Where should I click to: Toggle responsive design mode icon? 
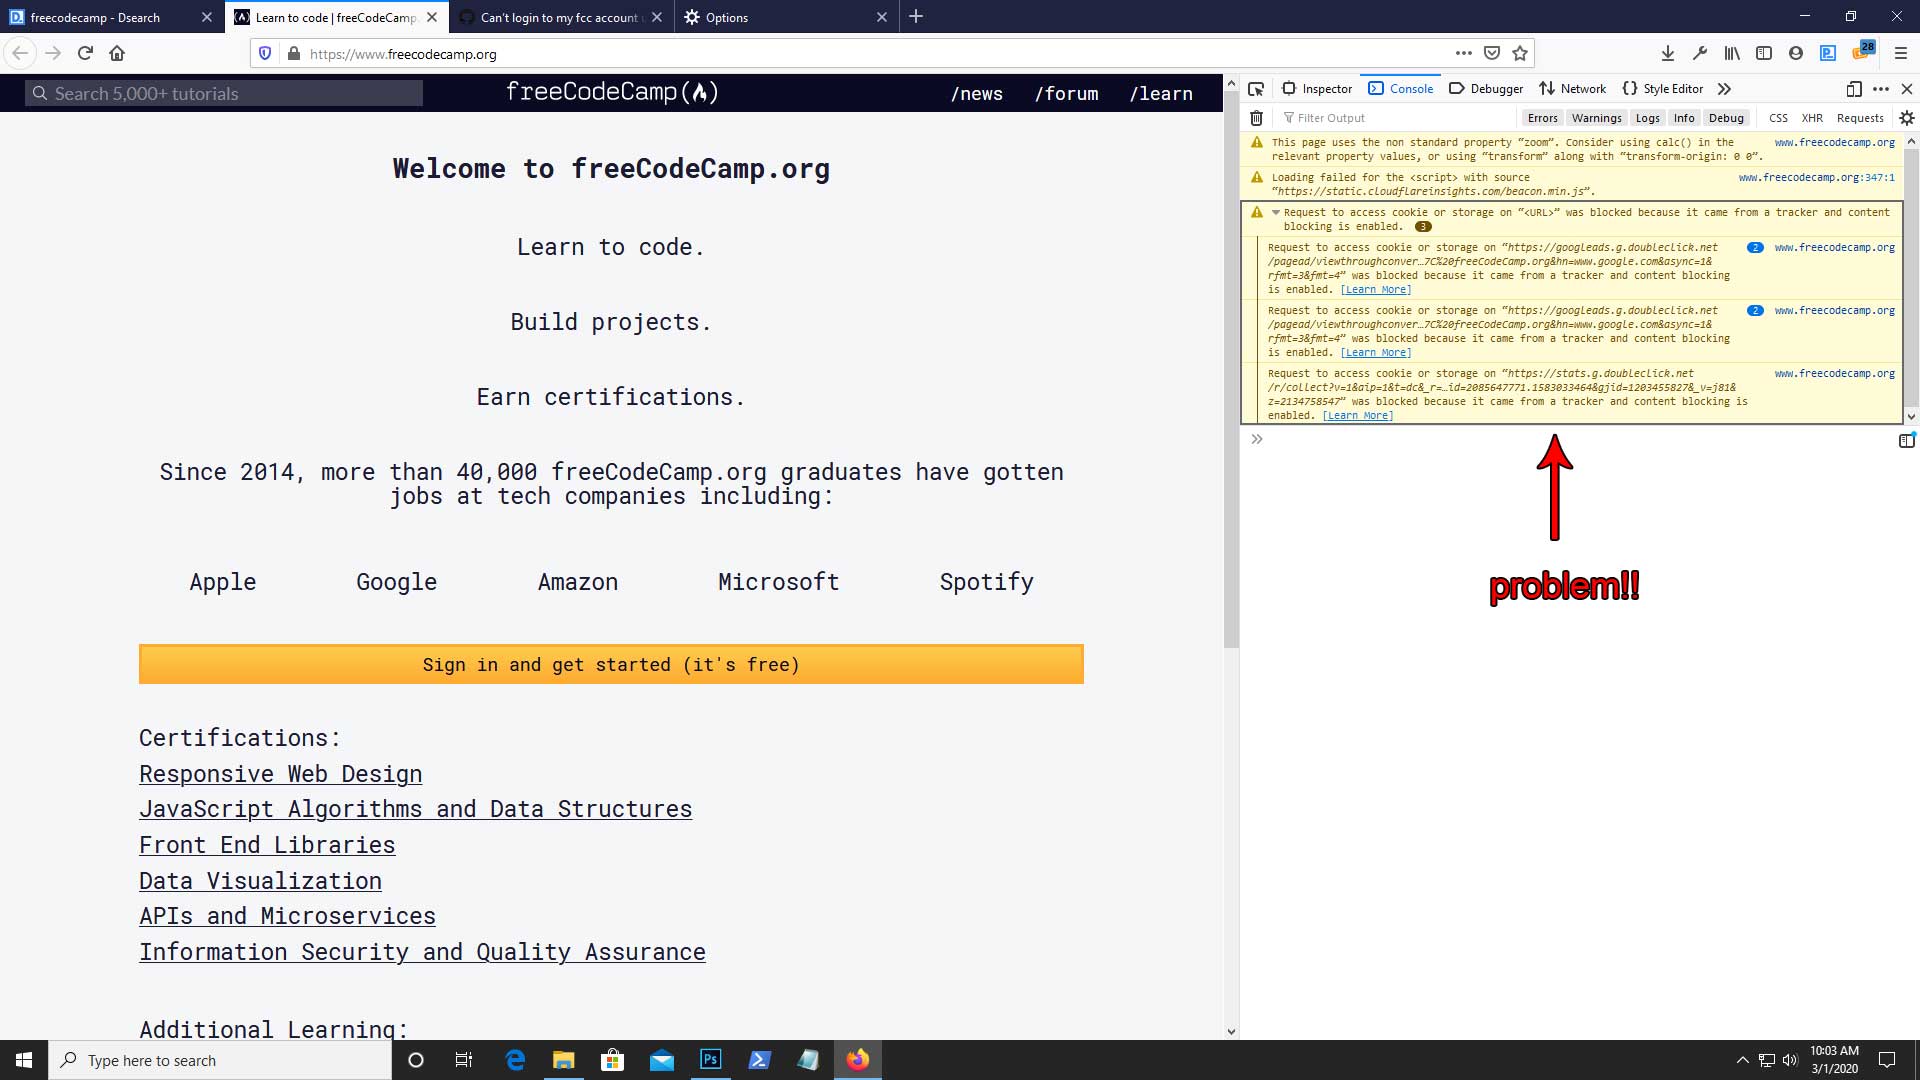pos(1853,89)
